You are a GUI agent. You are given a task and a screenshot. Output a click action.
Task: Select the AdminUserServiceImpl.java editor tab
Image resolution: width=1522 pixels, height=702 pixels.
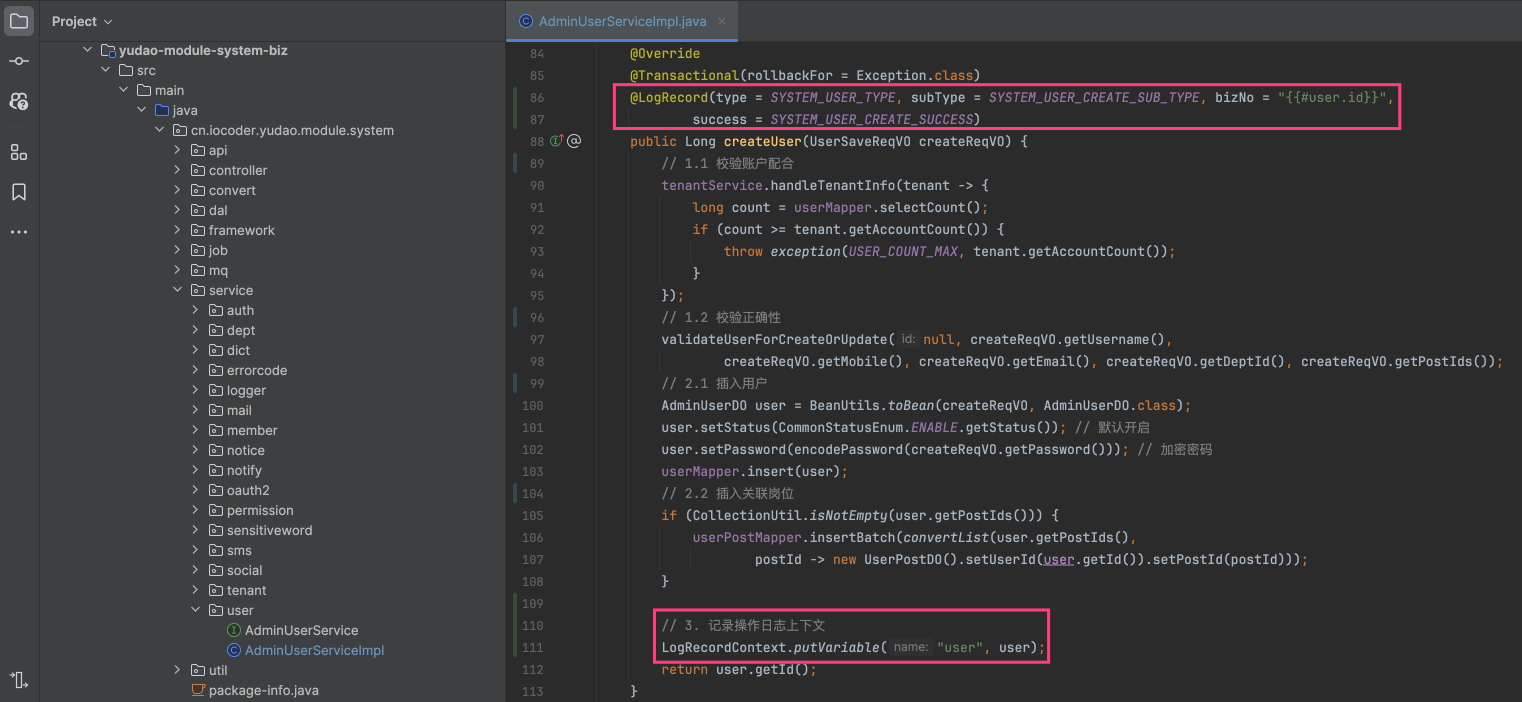(621, 21)
